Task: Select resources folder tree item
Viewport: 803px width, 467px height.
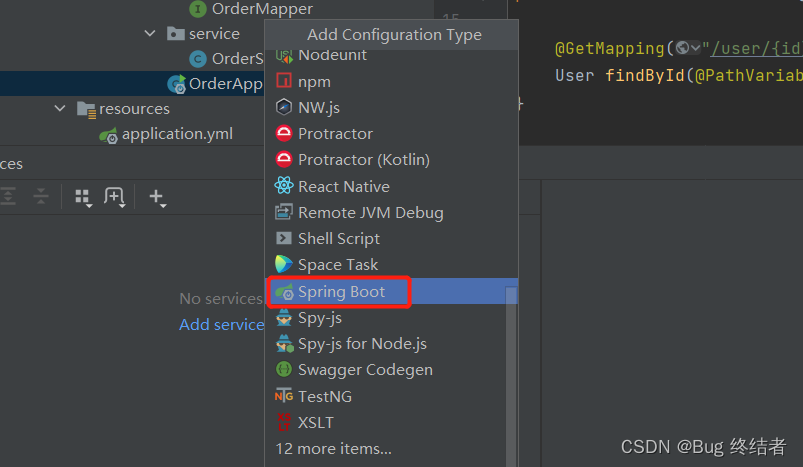Action: click(x=134, y=109)
